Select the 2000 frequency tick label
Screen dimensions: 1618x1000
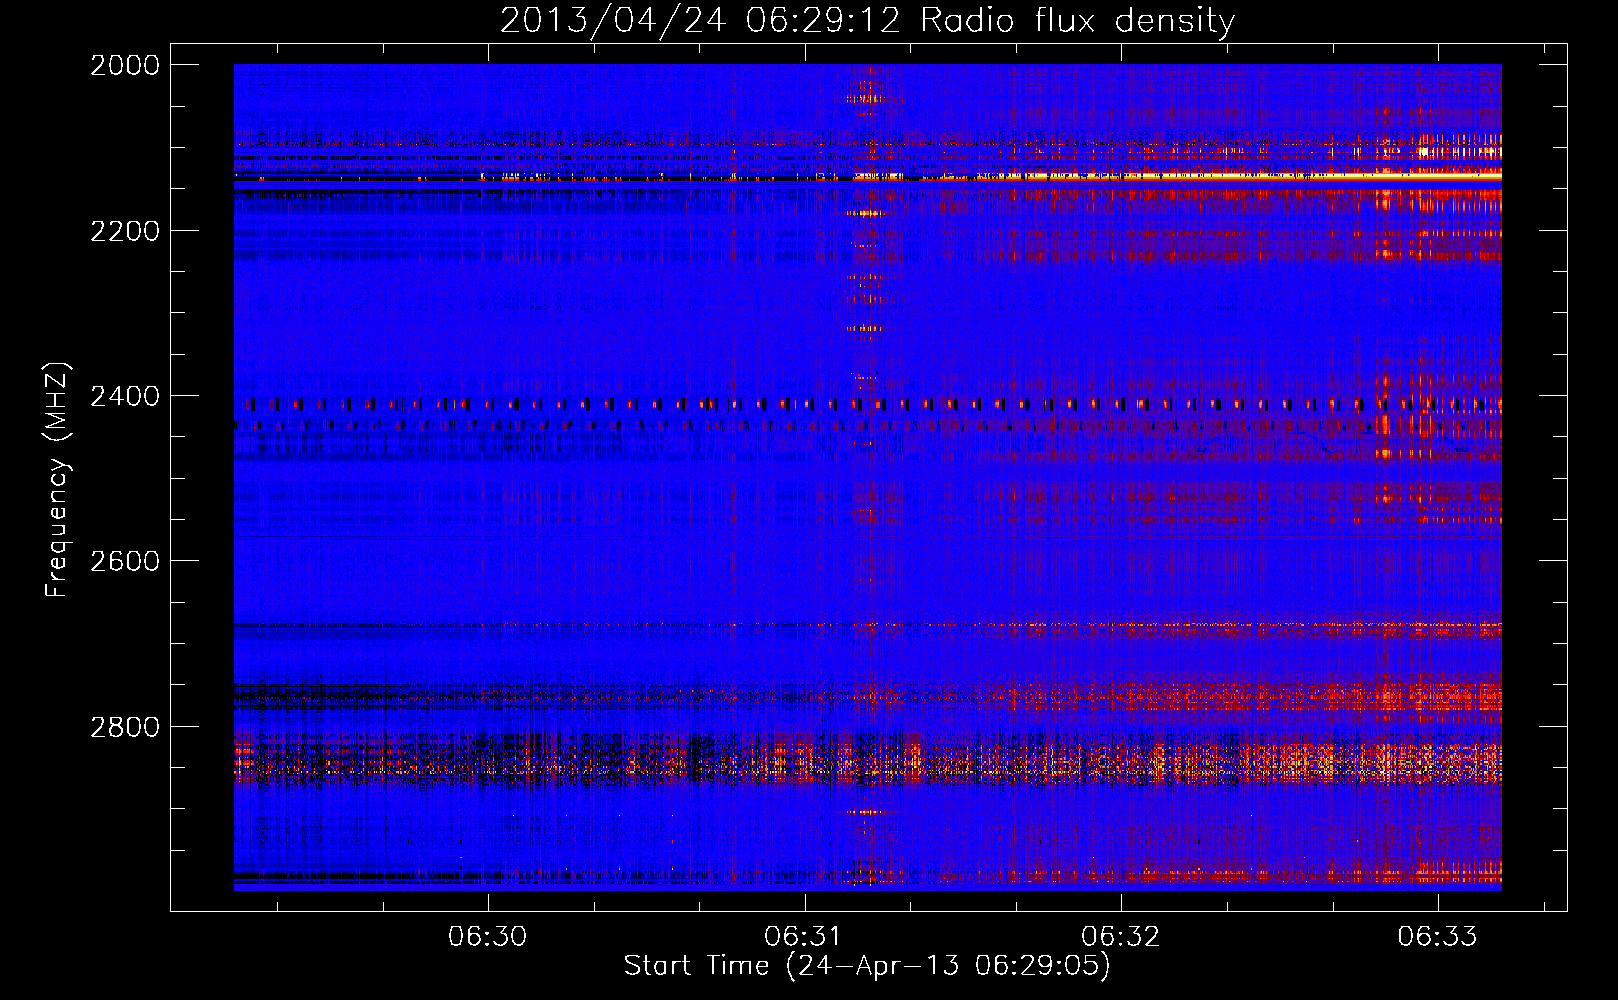click(x=125, y=65)
